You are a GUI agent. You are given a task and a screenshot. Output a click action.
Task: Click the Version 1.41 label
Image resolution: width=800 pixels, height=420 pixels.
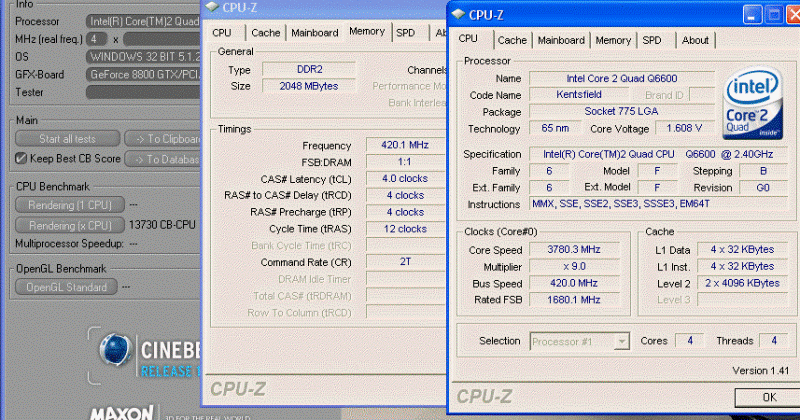pos(761,371)
